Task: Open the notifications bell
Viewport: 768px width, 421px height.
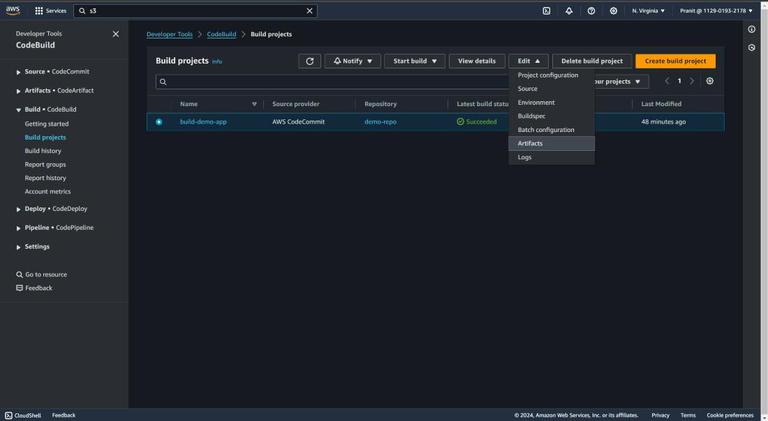Action: click(x=569, y=11)
